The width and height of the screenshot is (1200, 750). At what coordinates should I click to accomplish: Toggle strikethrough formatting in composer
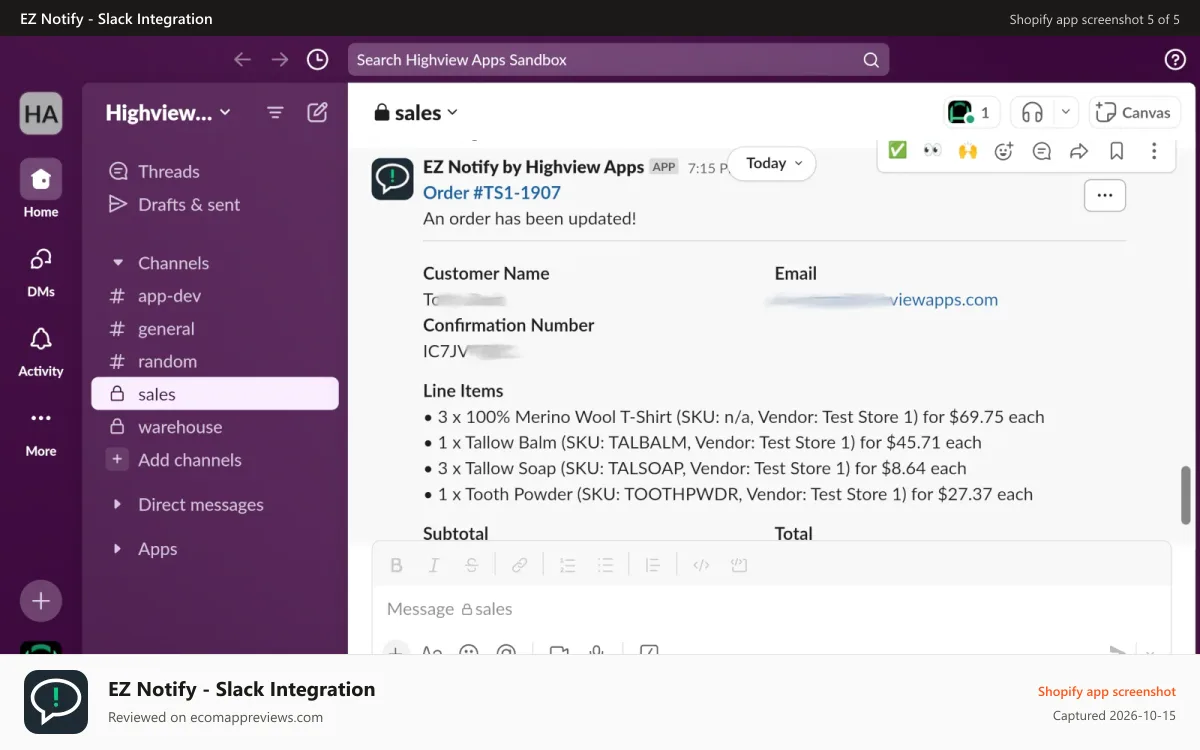472,565
